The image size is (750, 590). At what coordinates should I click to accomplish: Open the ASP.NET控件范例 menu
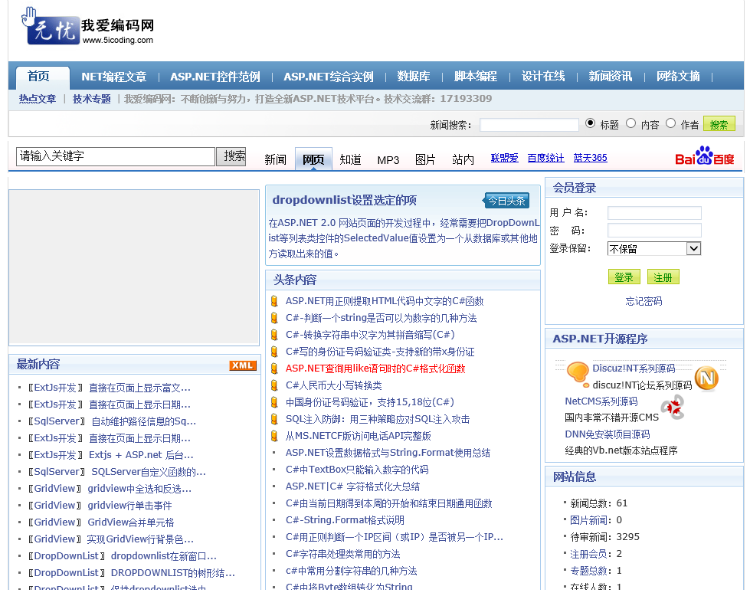(x=215, y=77)
